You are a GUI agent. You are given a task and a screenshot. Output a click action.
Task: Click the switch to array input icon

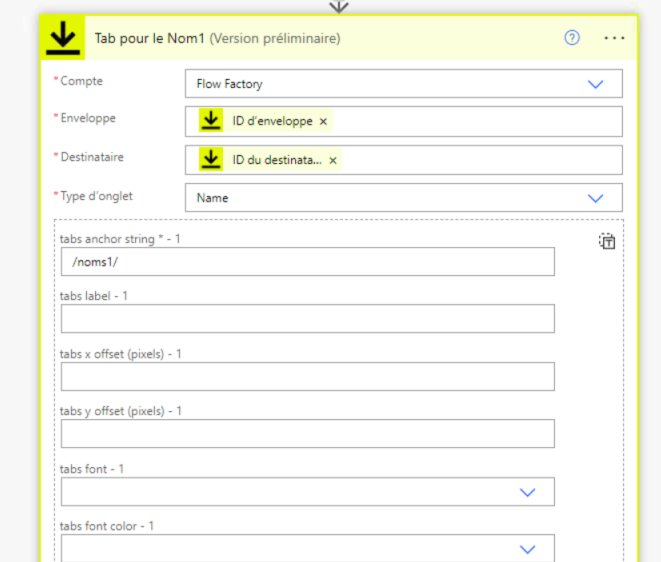click(607, 241)
